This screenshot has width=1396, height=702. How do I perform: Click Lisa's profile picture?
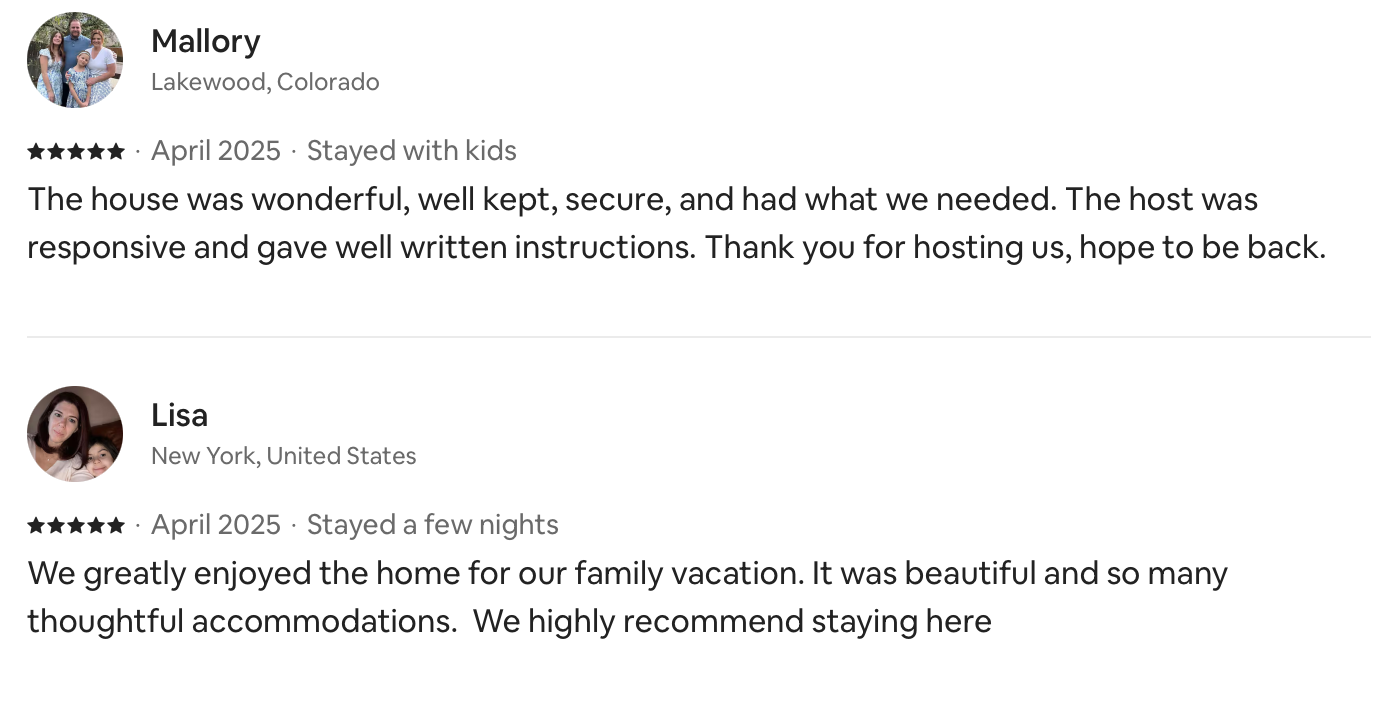(75, 434)
